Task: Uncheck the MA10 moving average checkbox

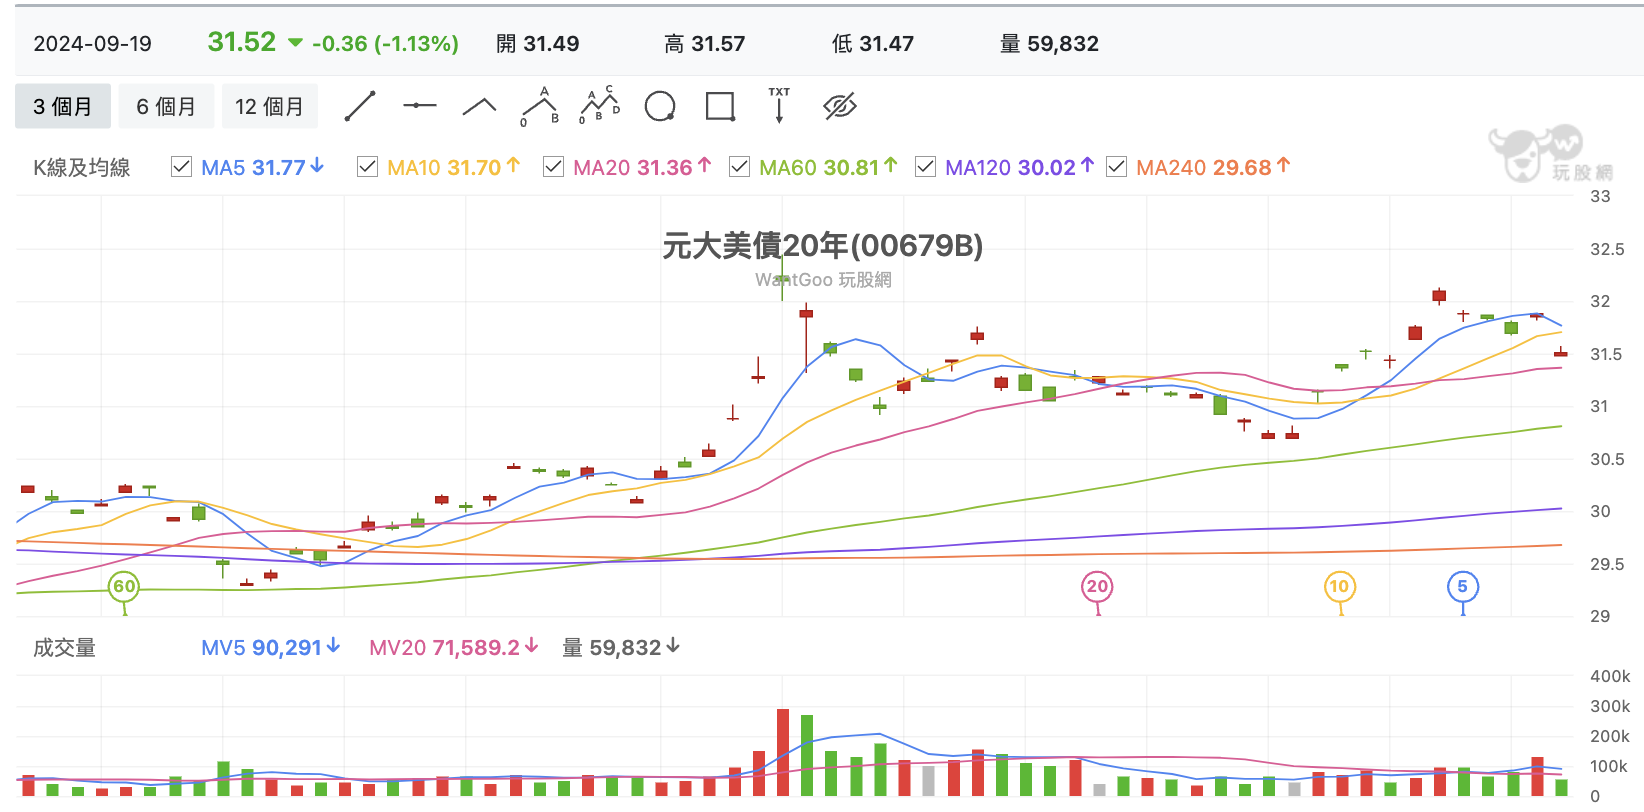Action: pyautogui.click(x=367, y=167)
